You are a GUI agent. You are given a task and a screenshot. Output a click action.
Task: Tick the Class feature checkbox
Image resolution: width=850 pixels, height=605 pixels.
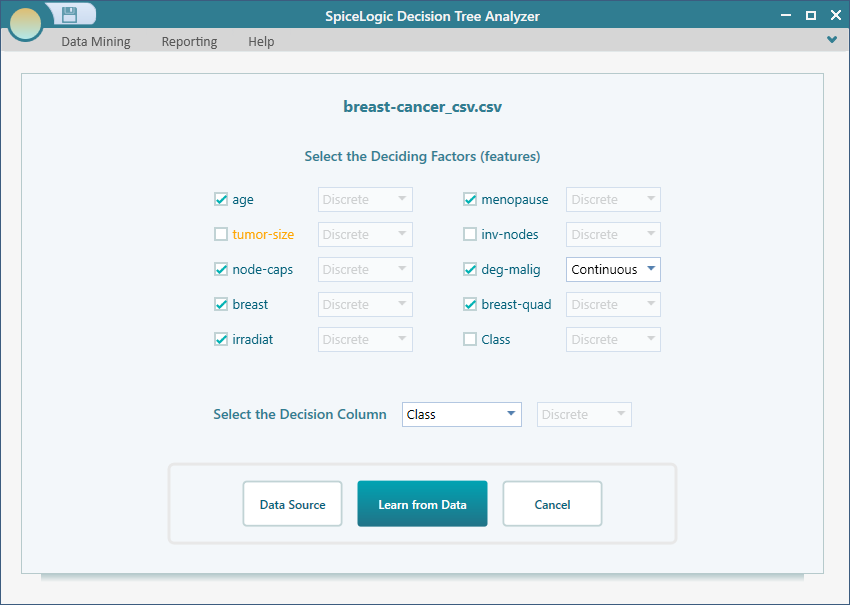pyautogui.click(x=470, y=339)
